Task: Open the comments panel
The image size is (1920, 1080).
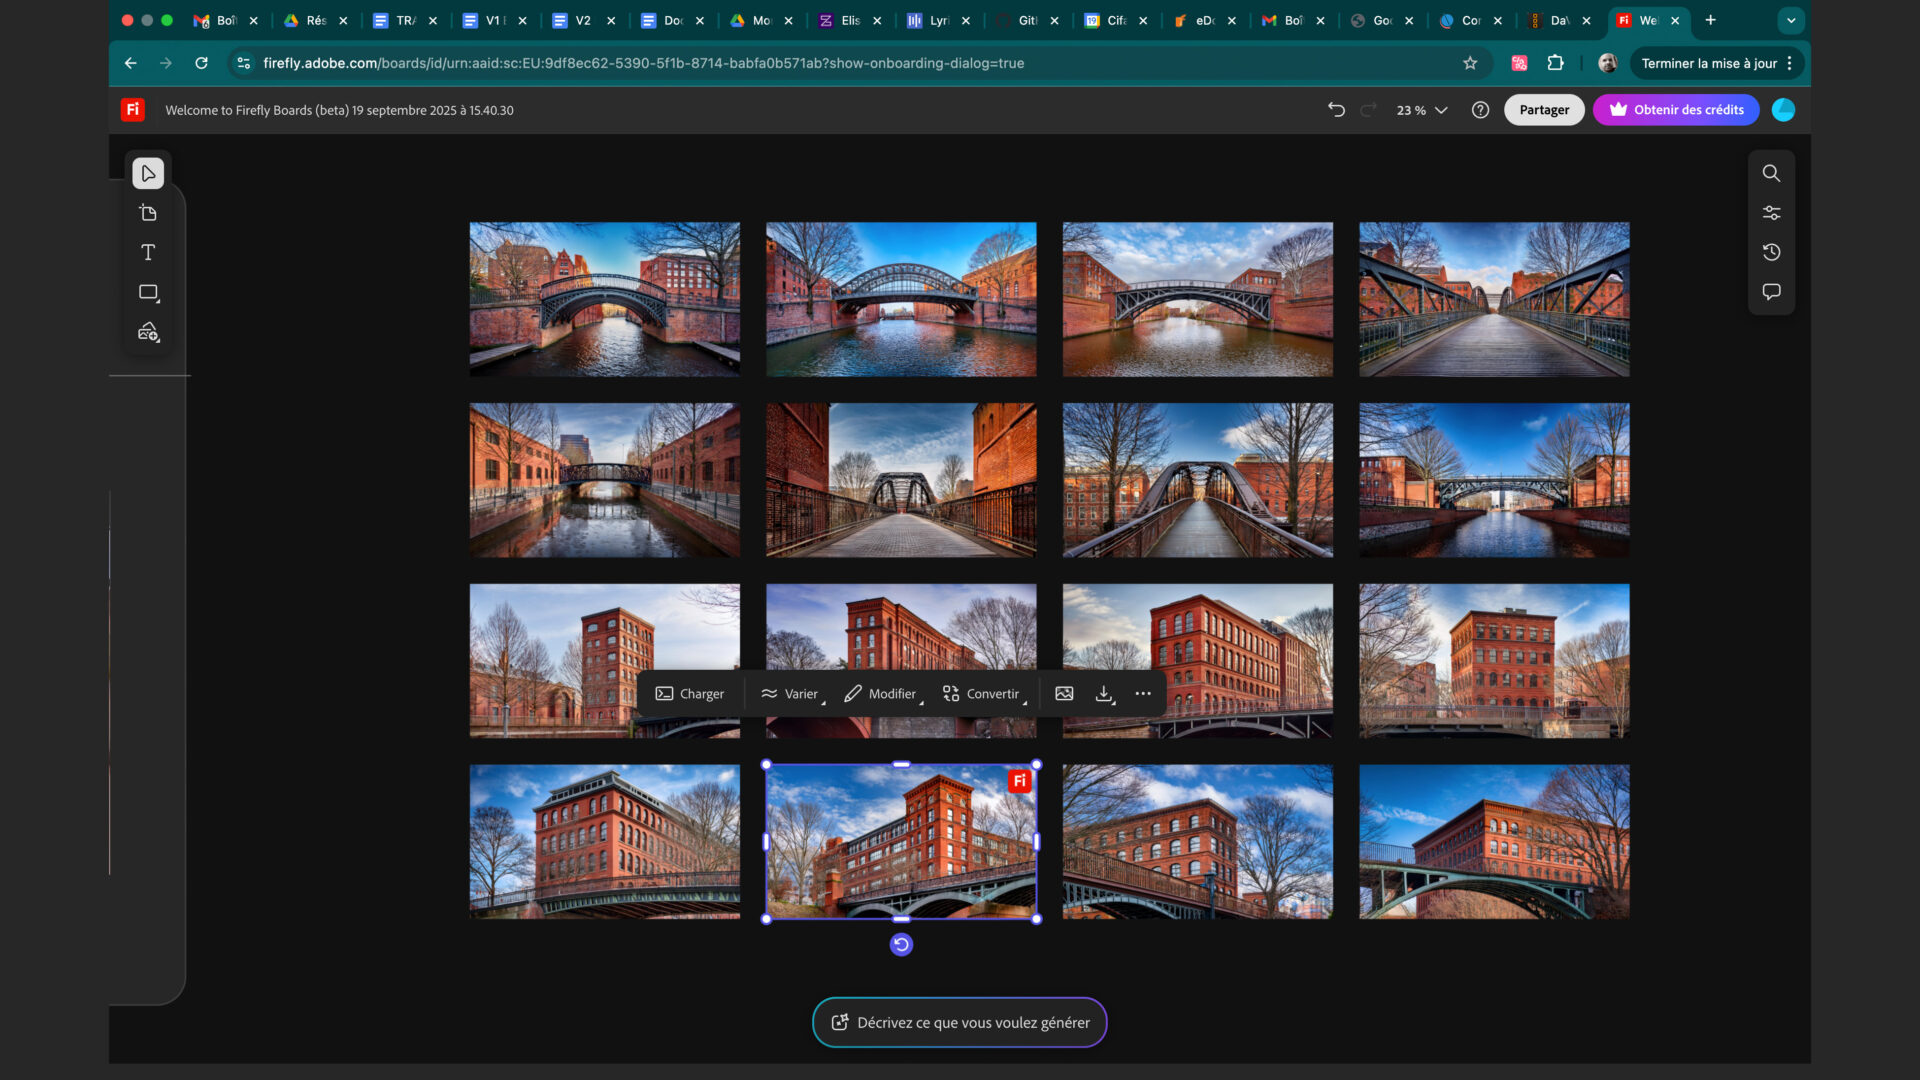Action: click(1771, 292)
